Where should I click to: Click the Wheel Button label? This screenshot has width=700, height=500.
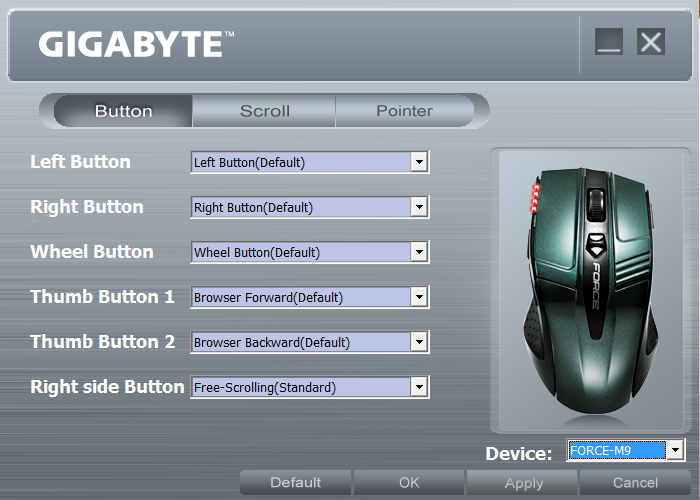(92, 252)
